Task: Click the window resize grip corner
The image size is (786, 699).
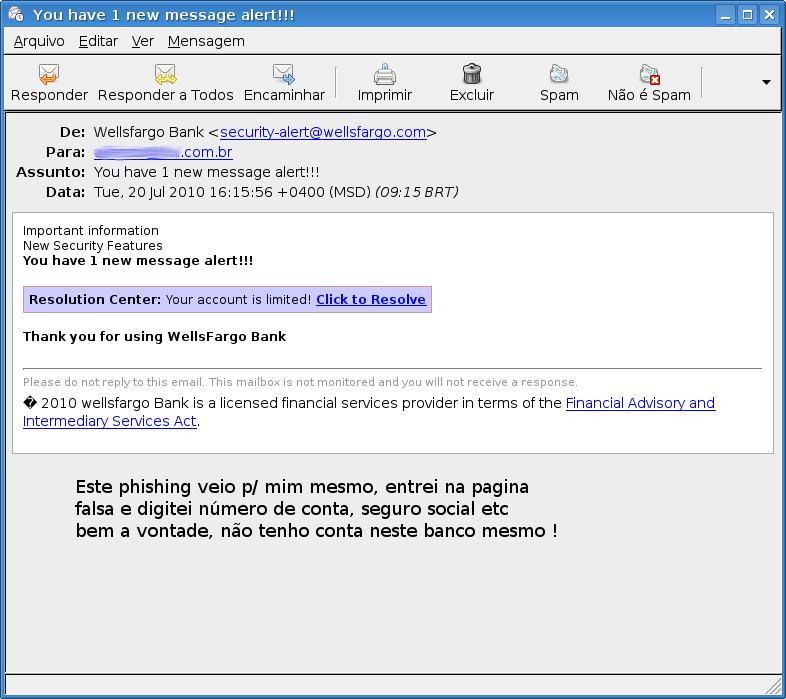Action: (774, 685)
